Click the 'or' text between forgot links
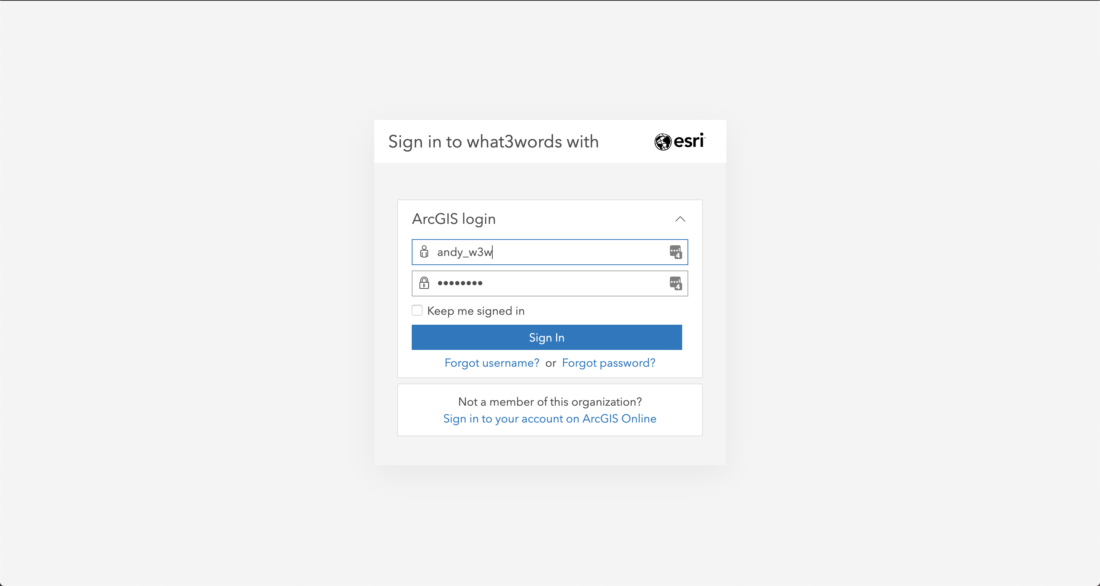The height and width of the screenshot is (586, 1100). click(551, 364)
